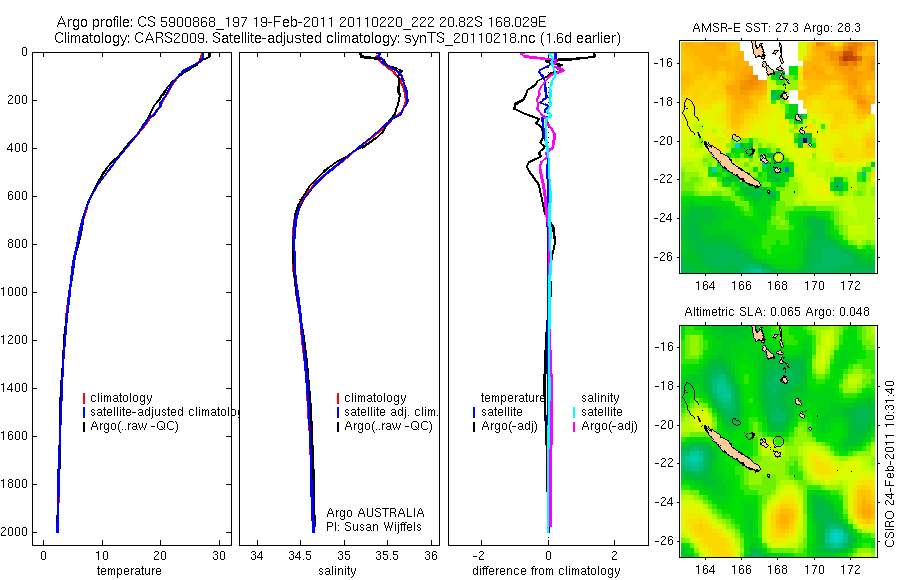900x580 pixels.
Task: Click the 'temperature' legend heading in difference panel
Action: [513, 398]
